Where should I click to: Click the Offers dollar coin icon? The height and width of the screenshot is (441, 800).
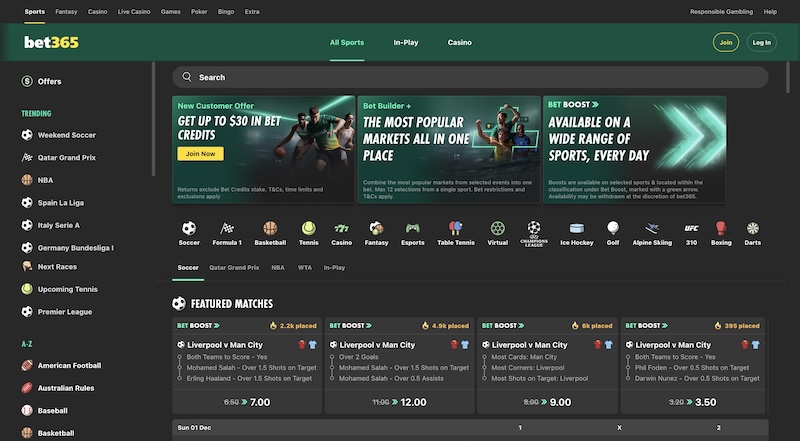[27, 81]
